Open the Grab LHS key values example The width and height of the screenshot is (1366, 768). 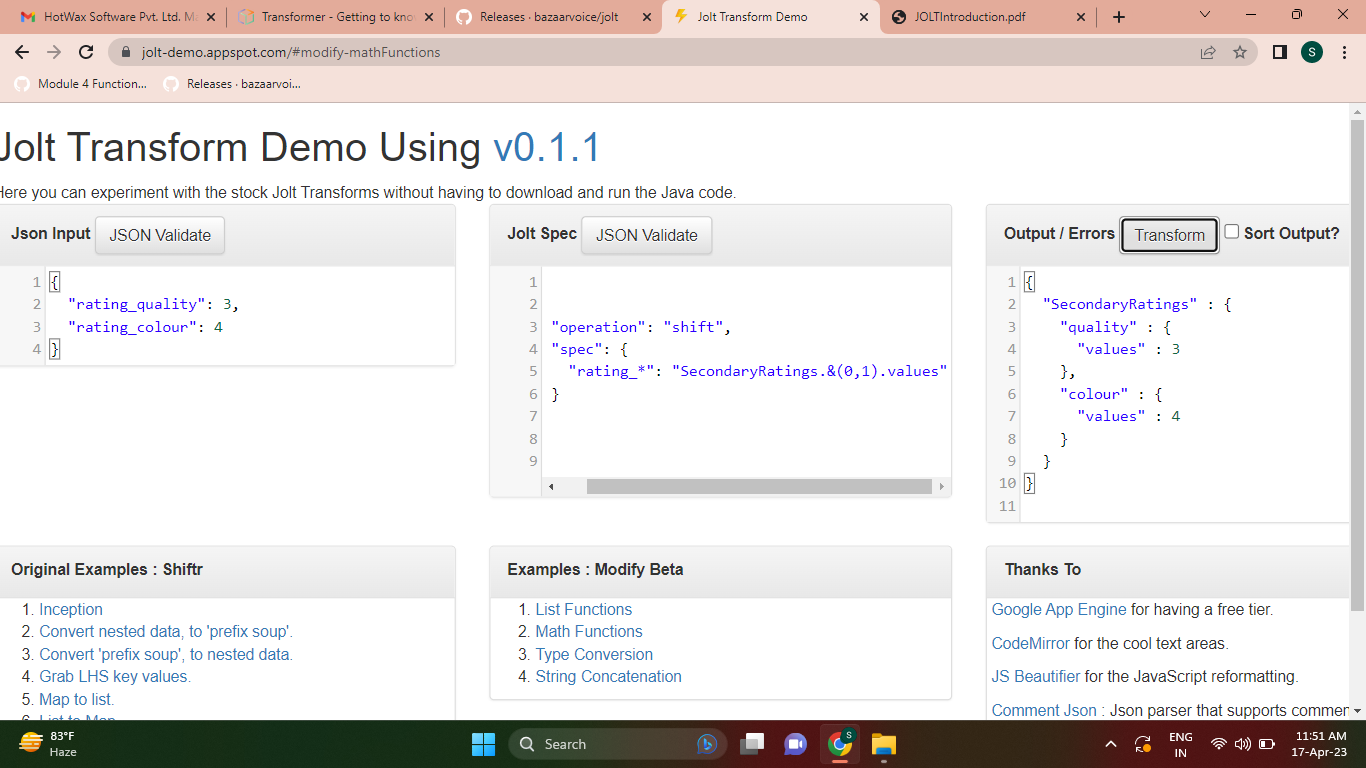(x=115, y=676)
